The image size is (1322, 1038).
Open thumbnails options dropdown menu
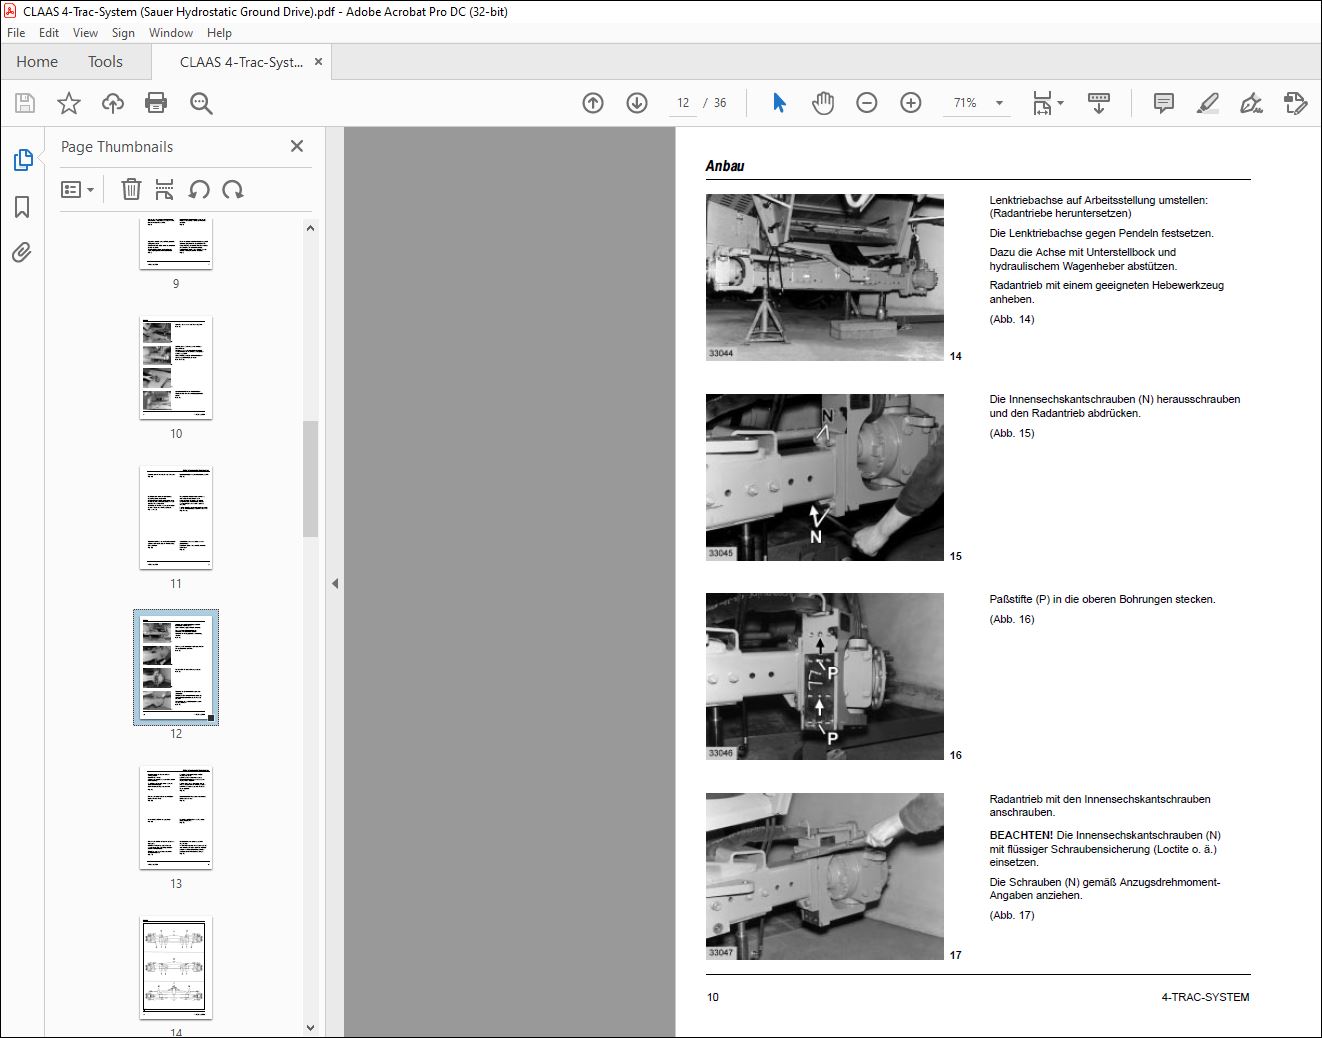(x=78, y=189)
